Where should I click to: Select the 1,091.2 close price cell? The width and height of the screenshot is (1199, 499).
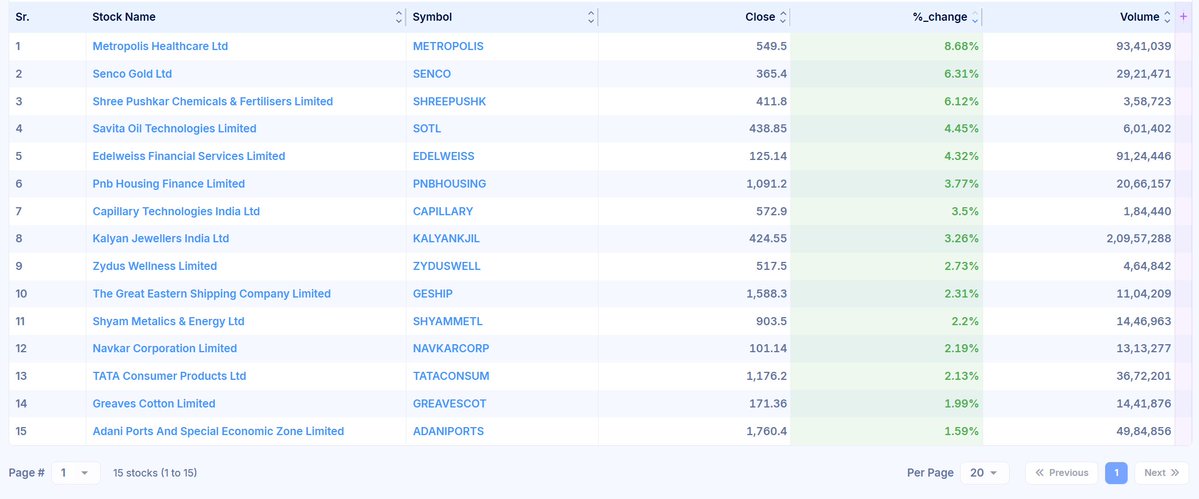point(694,183)
